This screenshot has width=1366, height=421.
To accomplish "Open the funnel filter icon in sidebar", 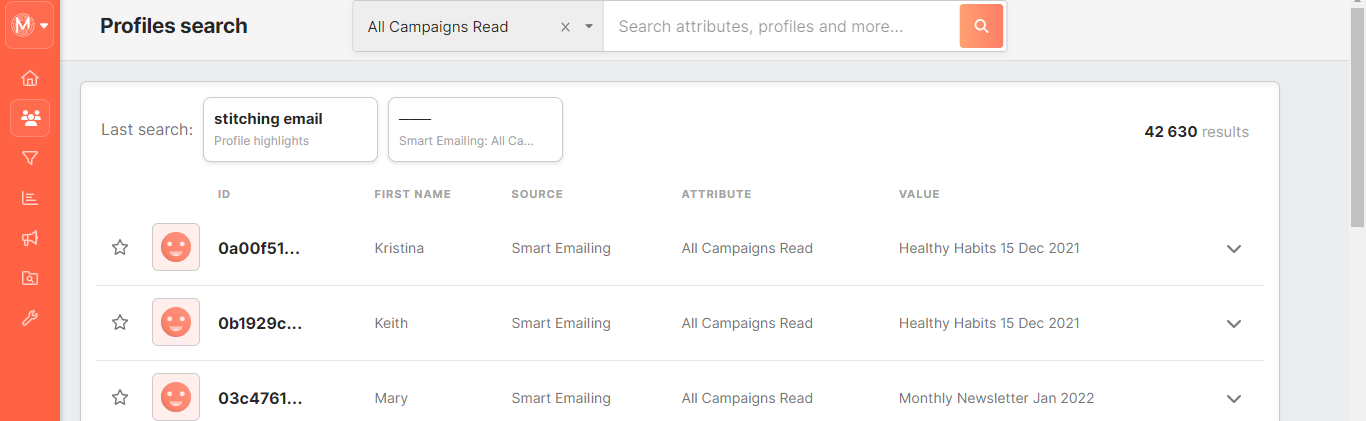I will click(30, 158).
